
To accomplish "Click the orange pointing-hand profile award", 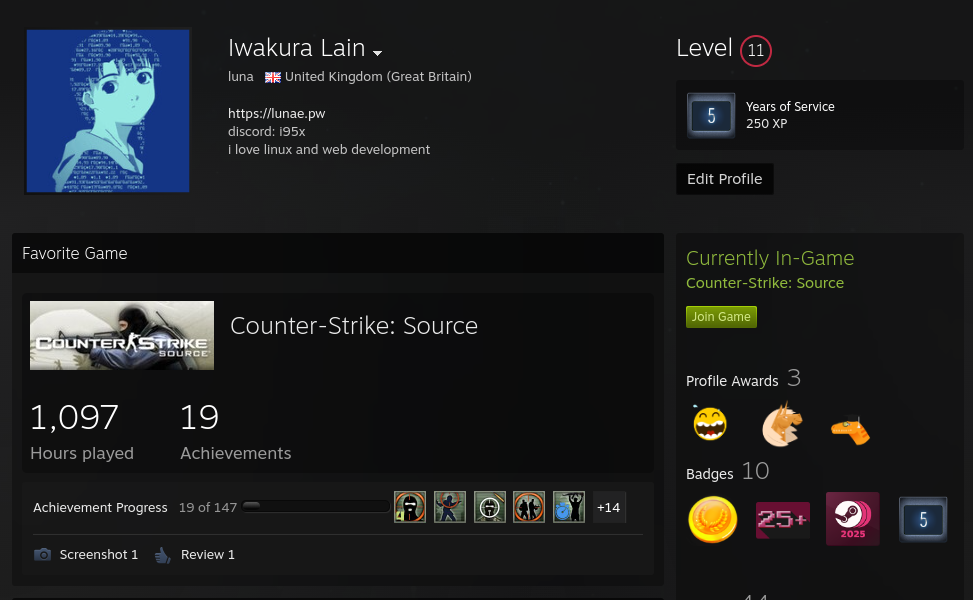I will (x=850, y=429).
